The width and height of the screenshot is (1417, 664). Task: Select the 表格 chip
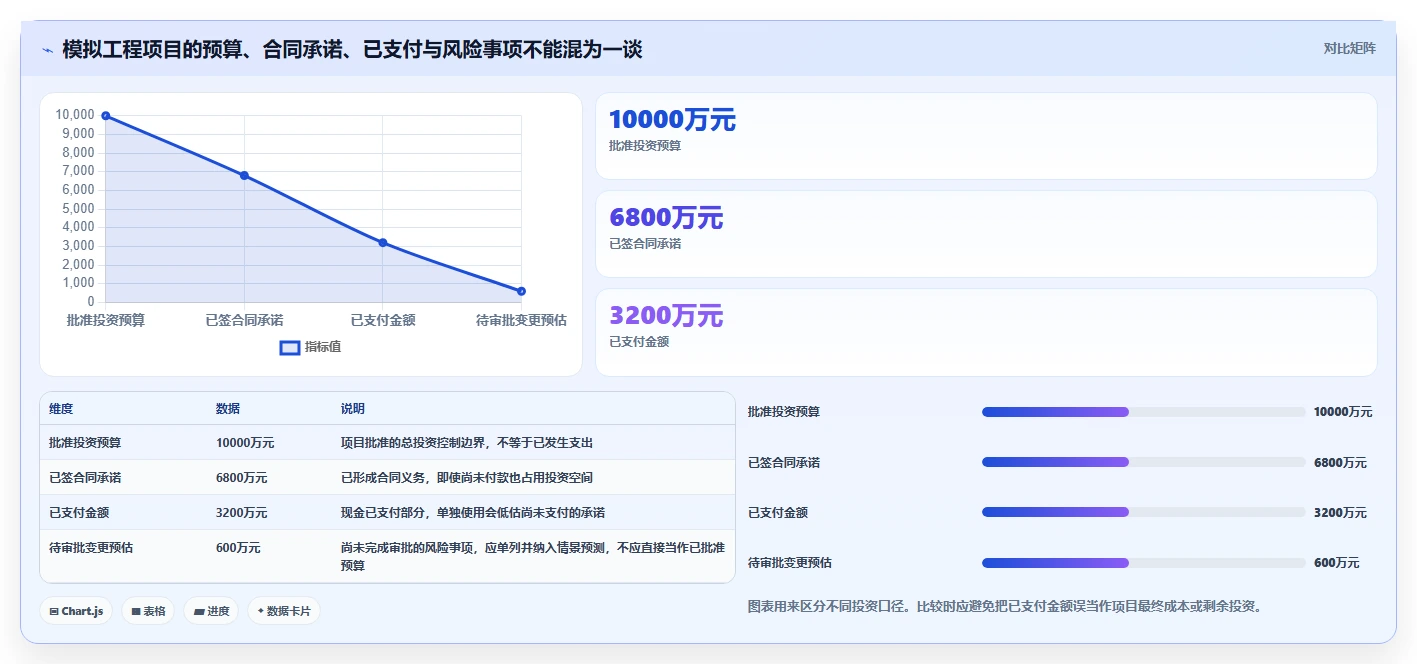[x=148, y=611]
